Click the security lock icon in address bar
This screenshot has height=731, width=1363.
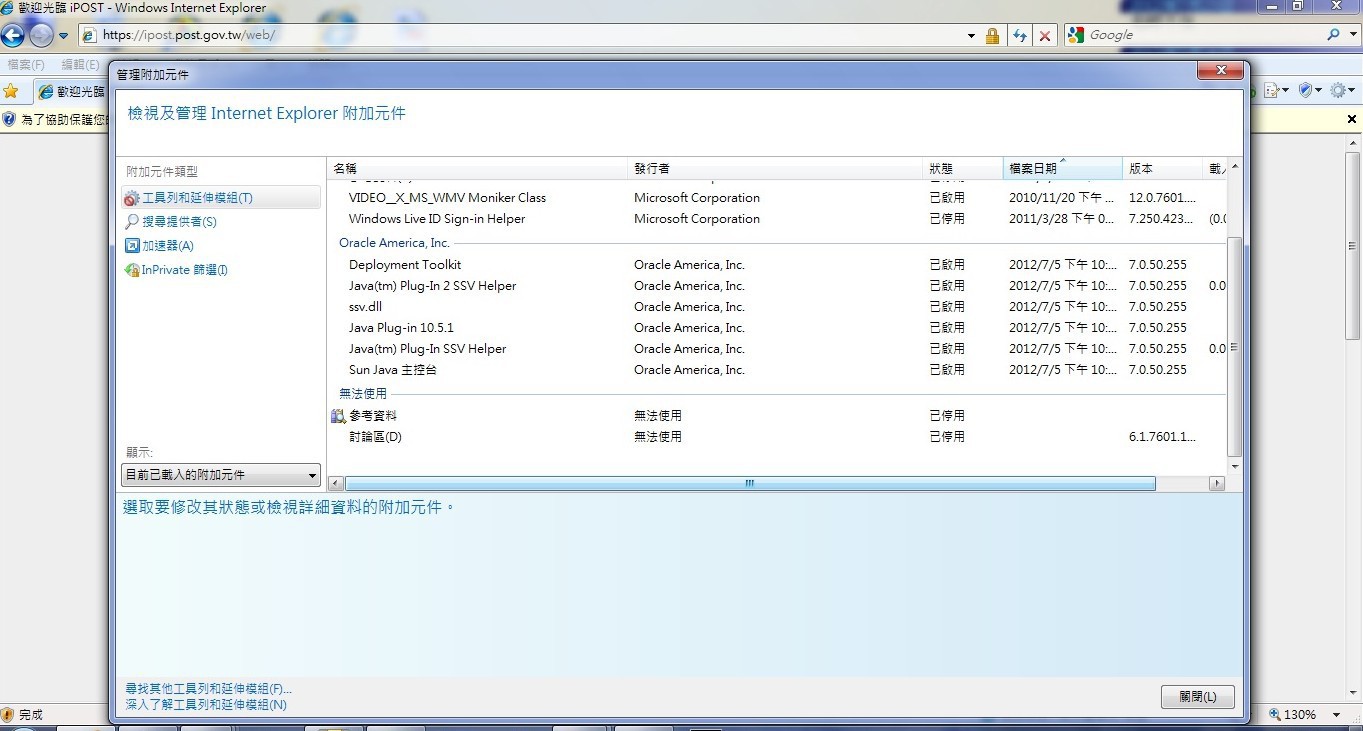(992, 36)
